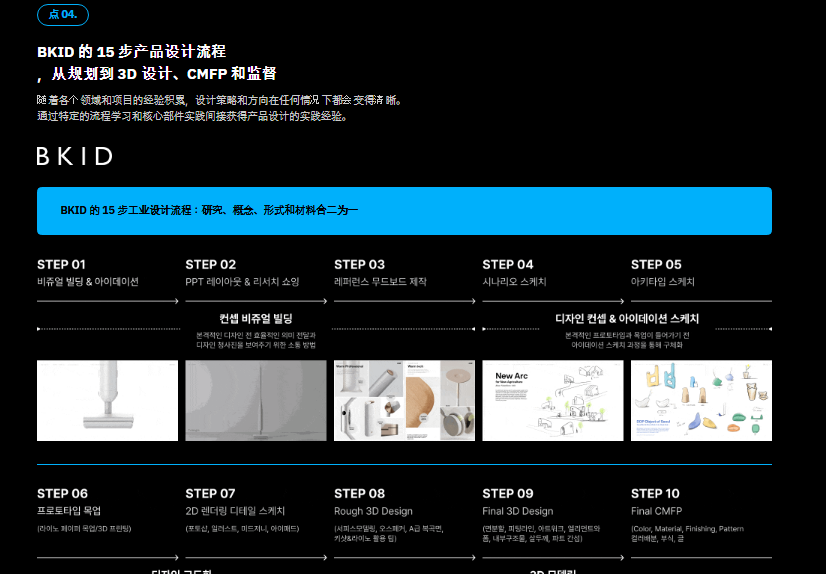Screen dimensions: 826x574
Task: Click the 레퍼런스 무드보드 제작 subtitle
Action: coord(380,282)
